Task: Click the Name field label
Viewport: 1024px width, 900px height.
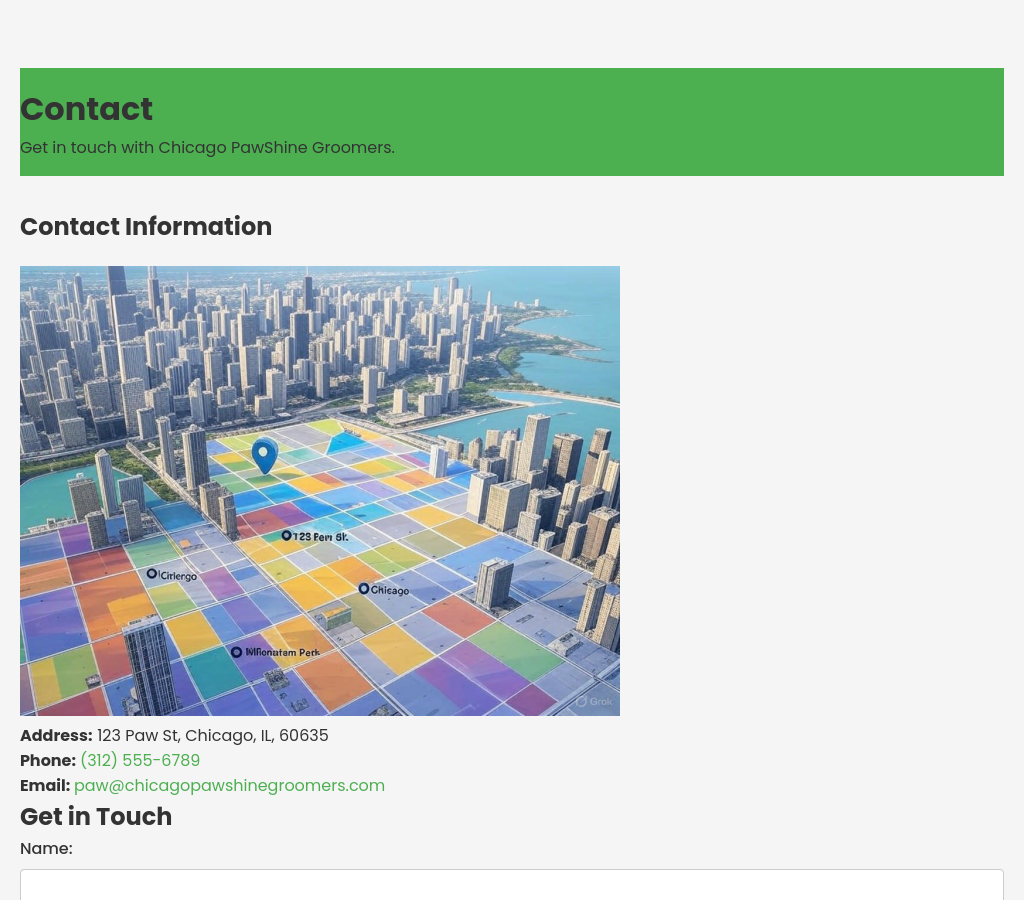Action: 46,848
